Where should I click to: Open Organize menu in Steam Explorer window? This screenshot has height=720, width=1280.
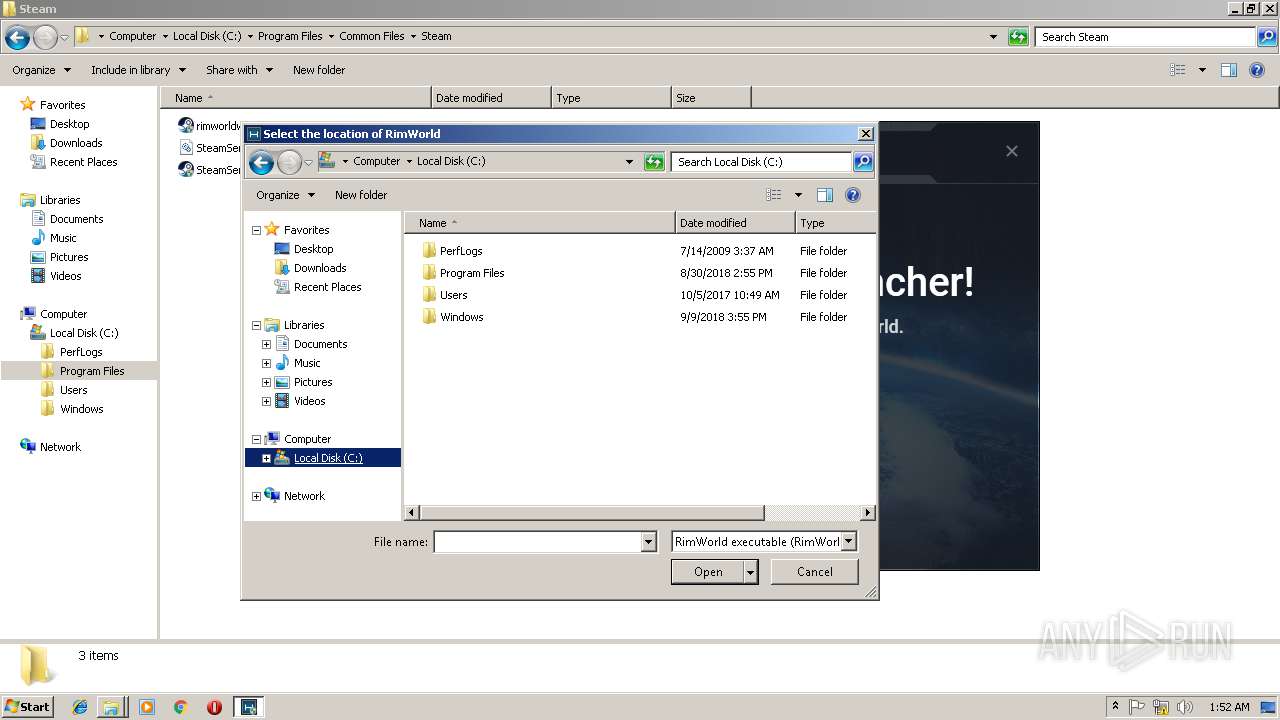coord(41,70)
